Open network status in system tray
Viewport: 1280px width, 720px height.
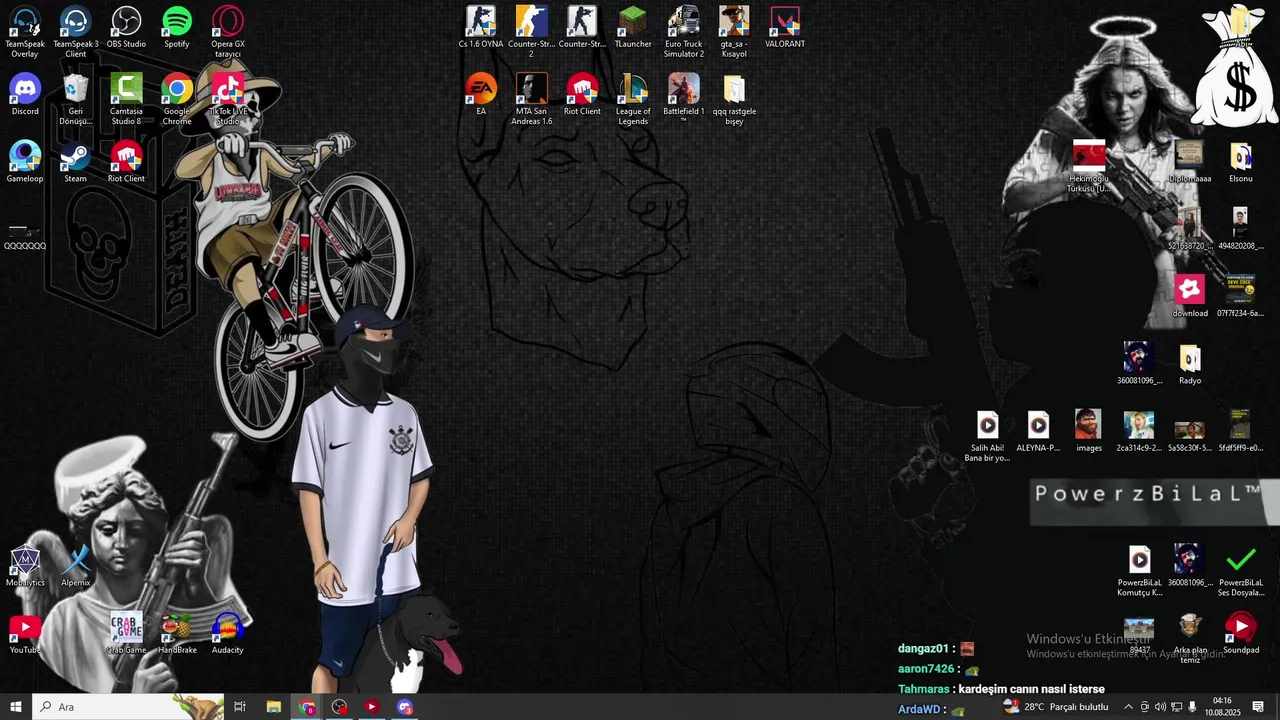[x=1176, y=707]
